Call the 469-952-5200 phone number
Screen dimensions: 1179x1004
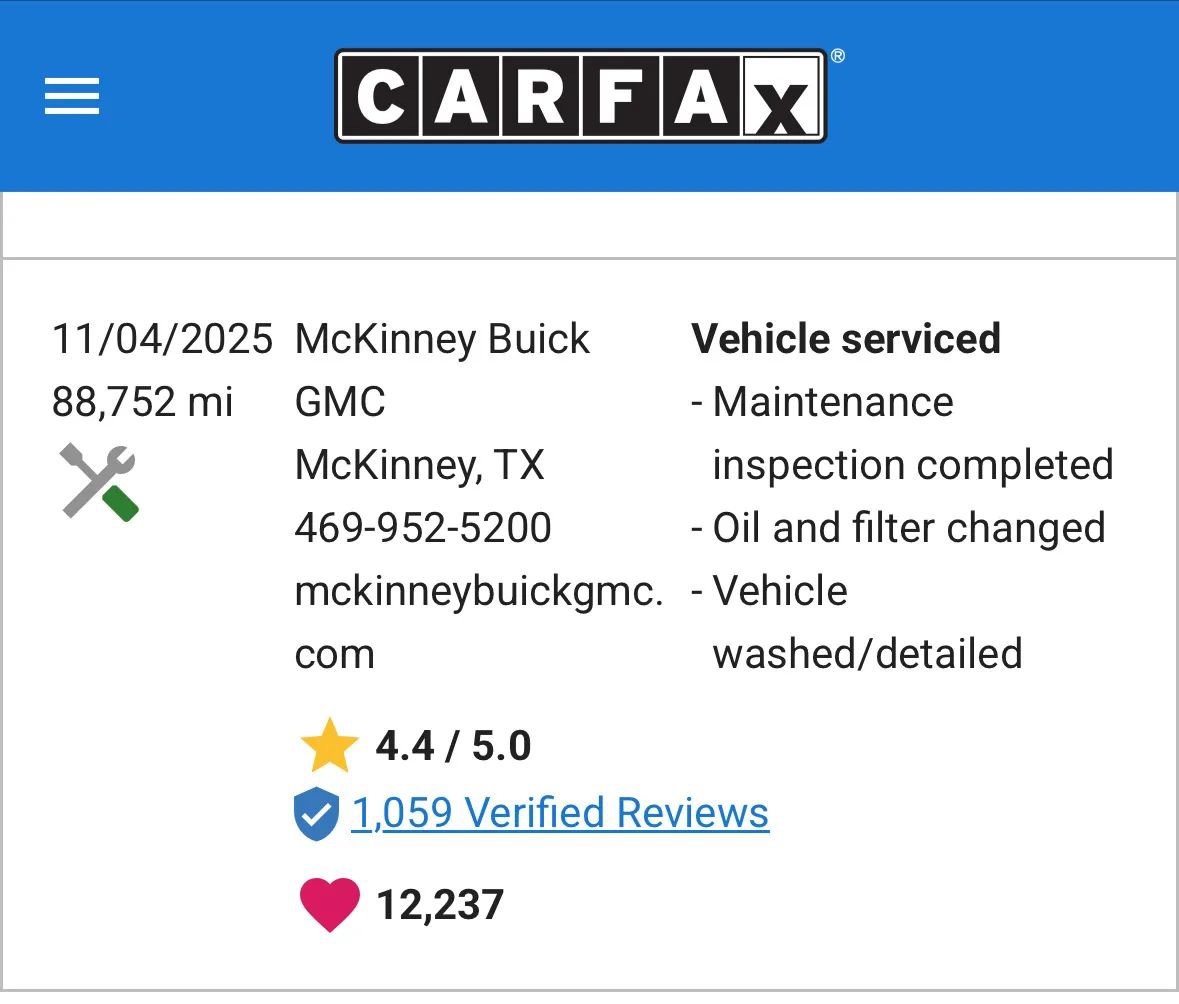[423, 527]
